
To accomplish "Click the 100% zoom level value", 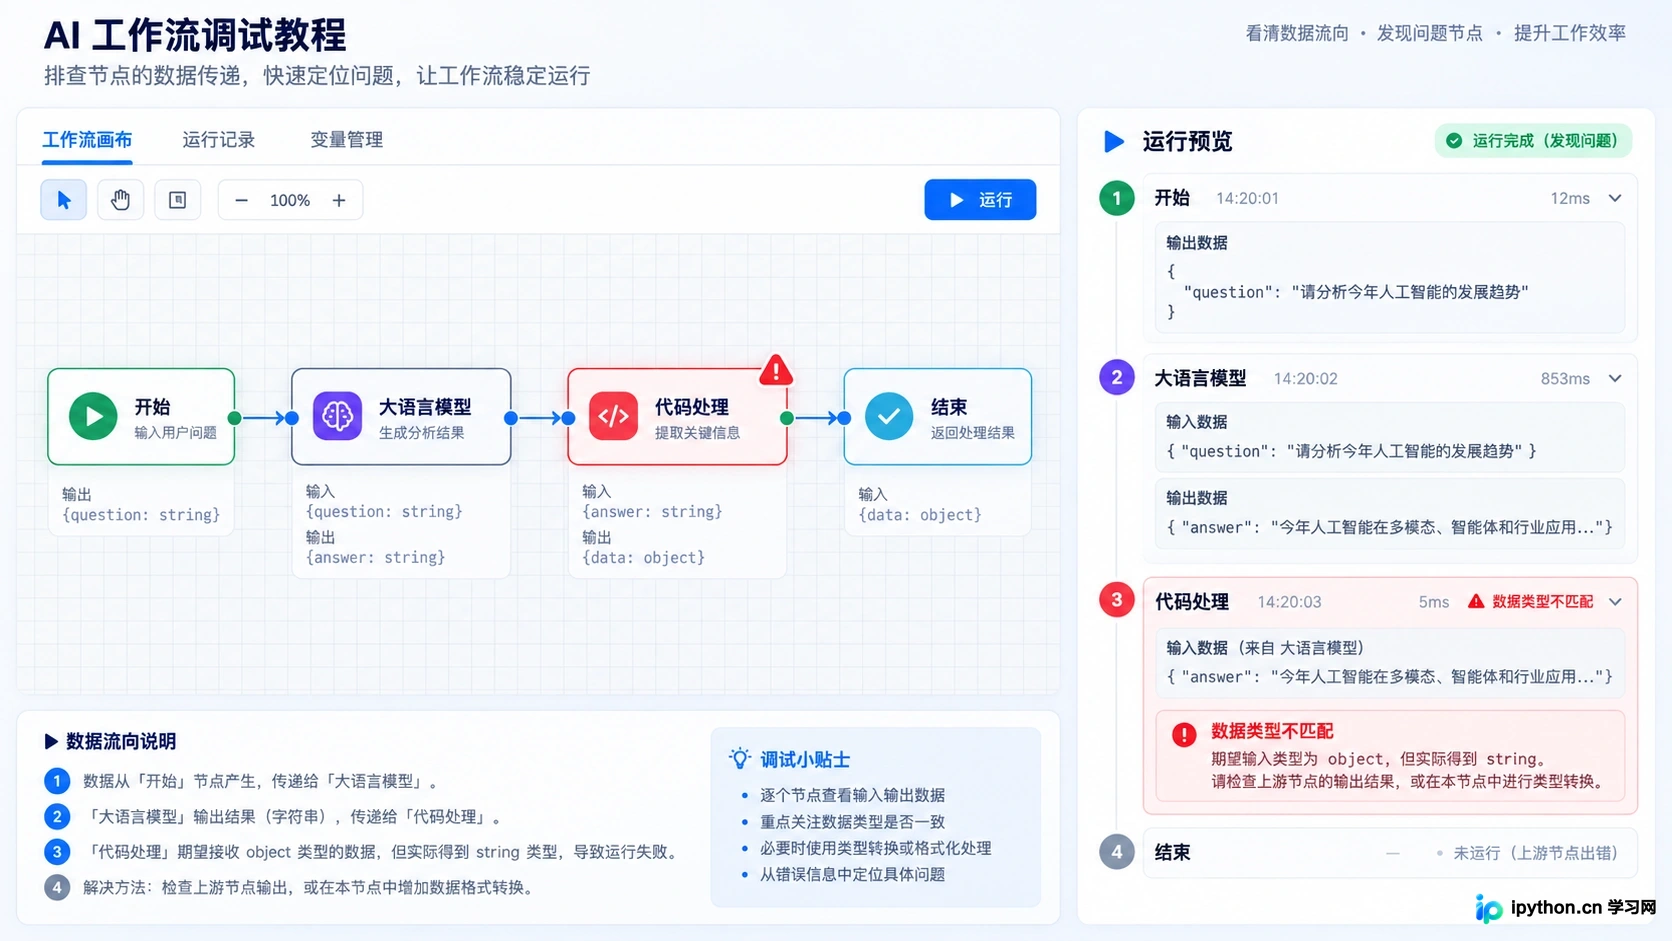I will (290, 200).
